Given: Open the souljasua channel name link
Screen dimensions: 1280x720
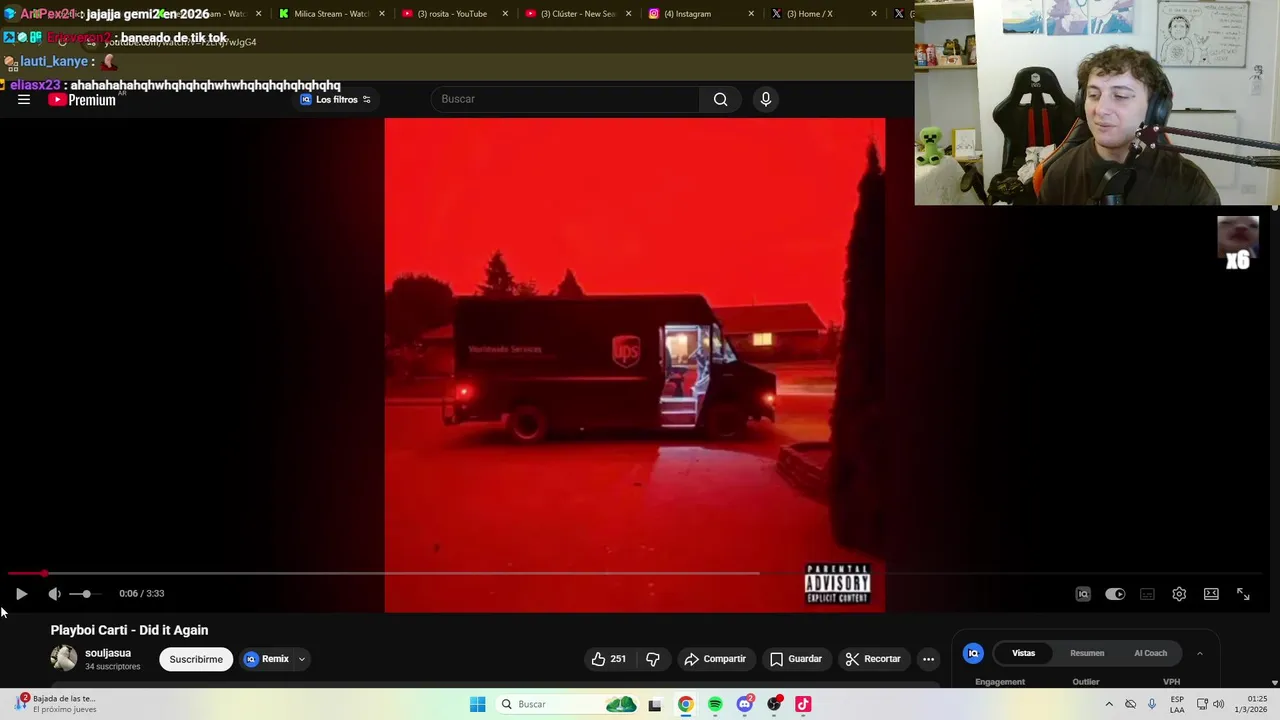Looking at the screenshot, I should point(108,653).
